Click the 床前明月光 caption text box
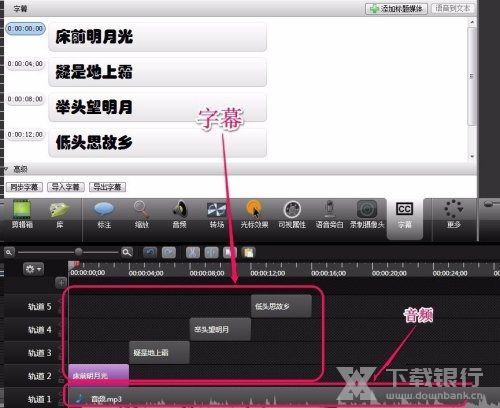This screenshot has height=408, width=500. [x=157, y=37]
